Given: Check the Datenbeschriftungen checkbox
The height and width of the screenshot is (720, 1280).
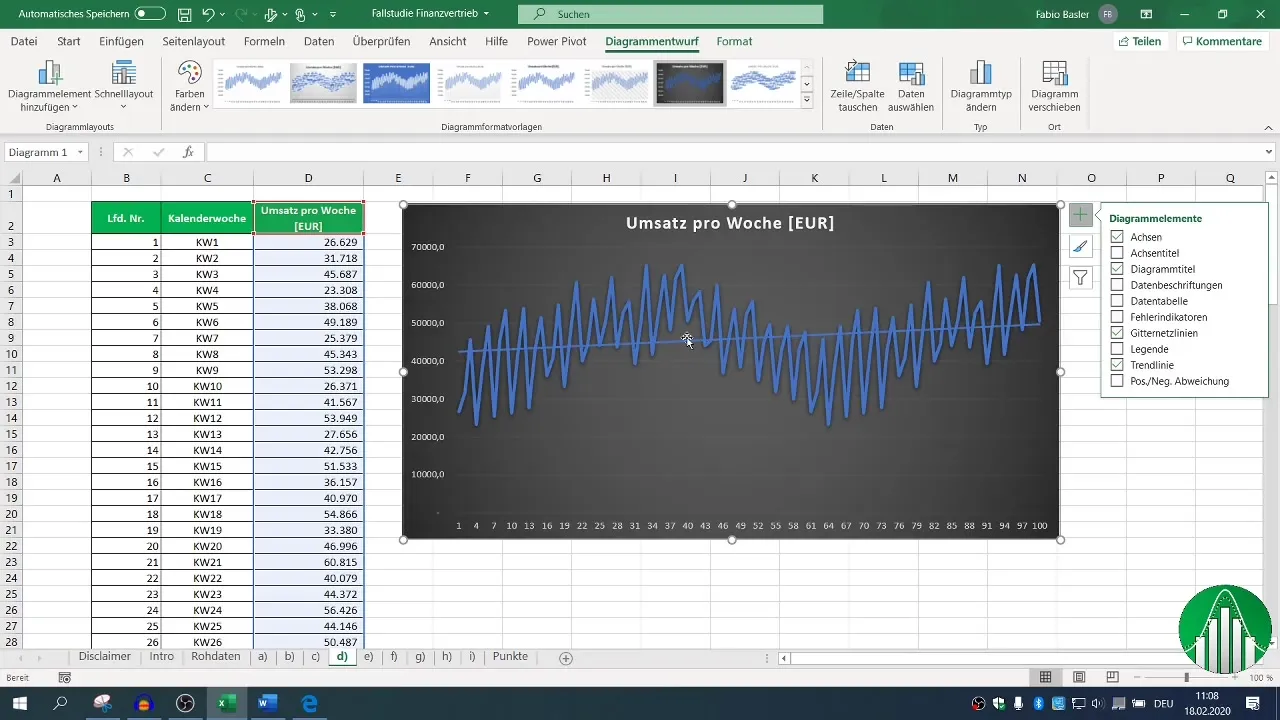Looking at the screenshot, I should tap(1117, 285).
